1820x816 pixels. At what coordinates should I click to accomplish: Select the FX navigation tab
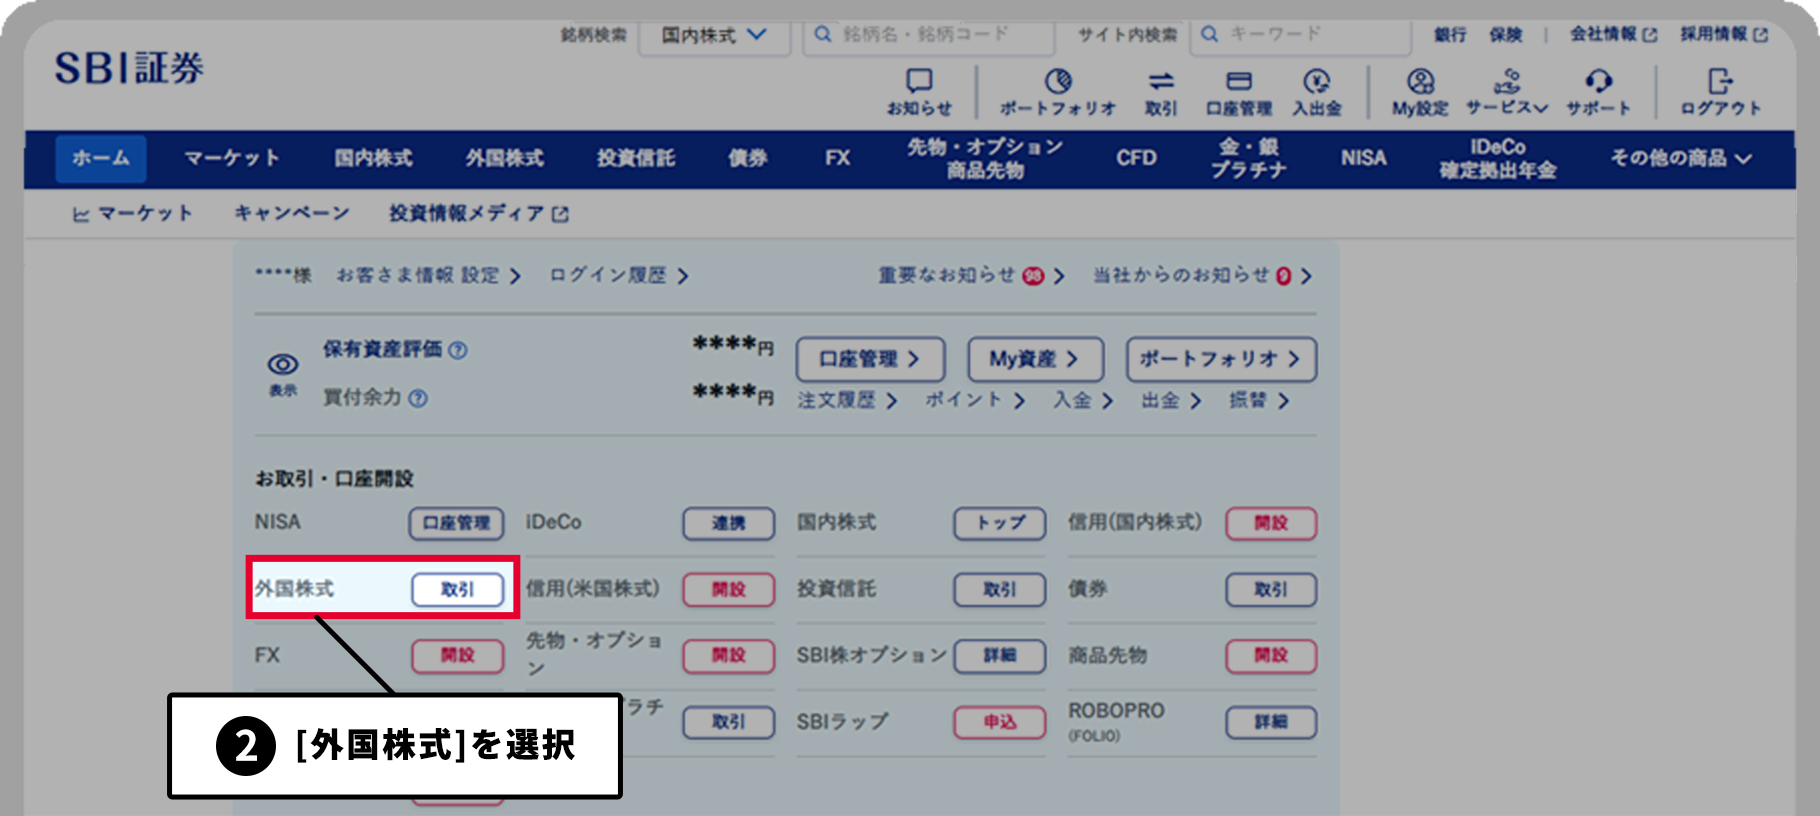pyautogui.click(x=838, y=158)
